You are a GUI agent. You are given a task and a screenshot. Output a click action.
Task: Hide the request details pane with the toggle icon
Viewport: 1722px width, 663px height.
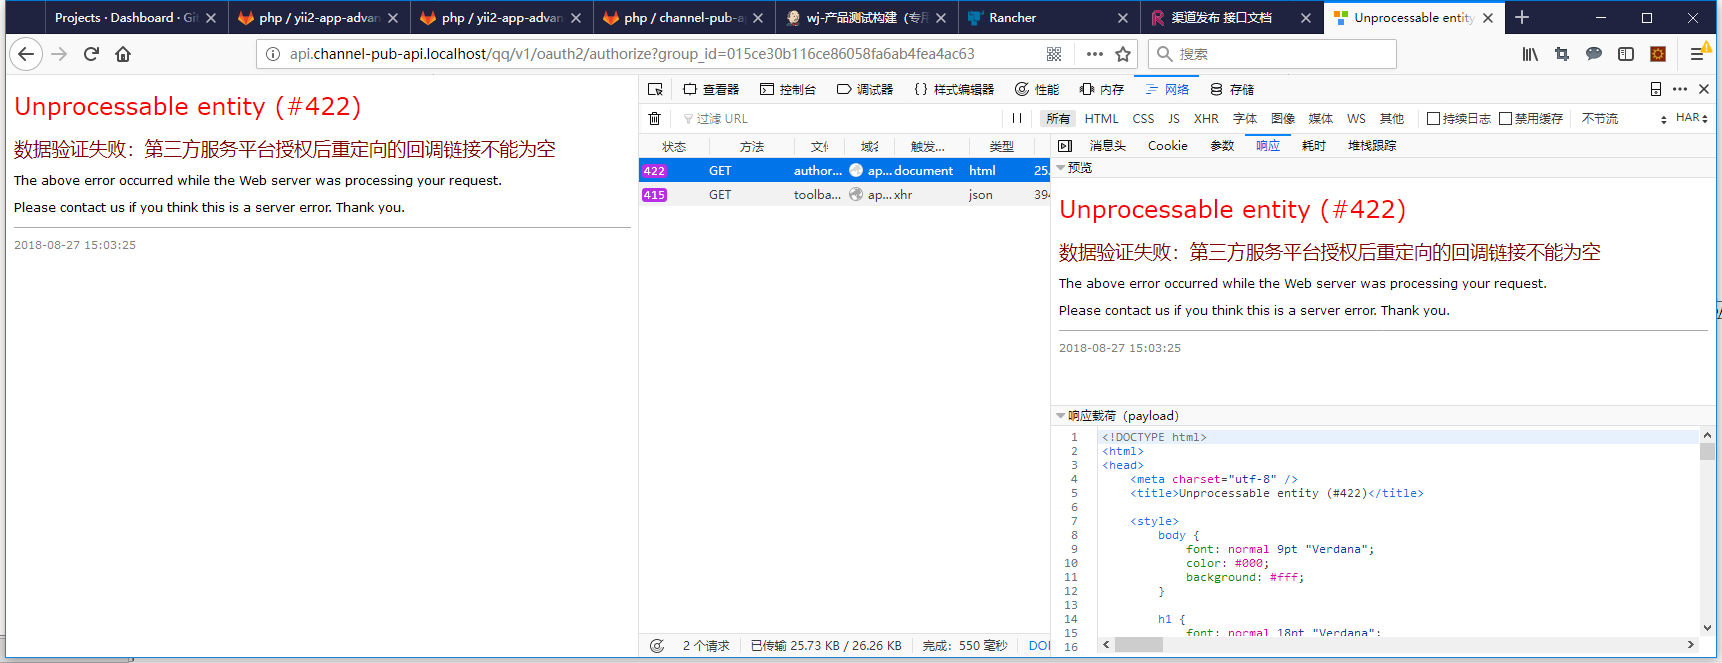coord(1065,146)
